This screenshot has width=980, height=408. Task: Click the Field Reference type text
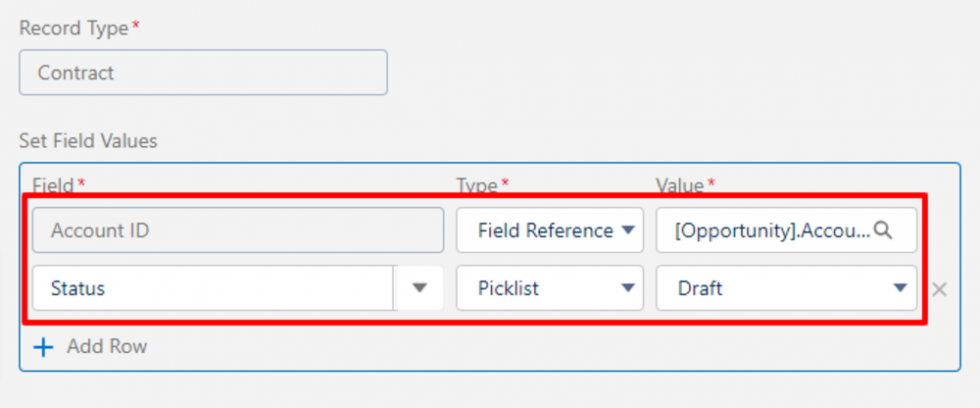click(544, 230)
